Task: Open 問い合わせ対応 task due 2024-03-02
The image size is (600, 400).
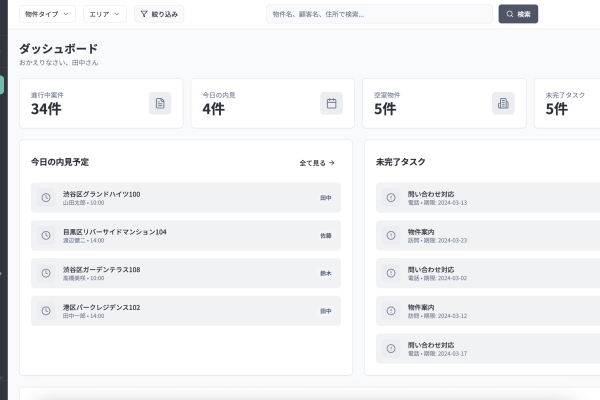Action: pyautogui.click(x=488, y=273)
